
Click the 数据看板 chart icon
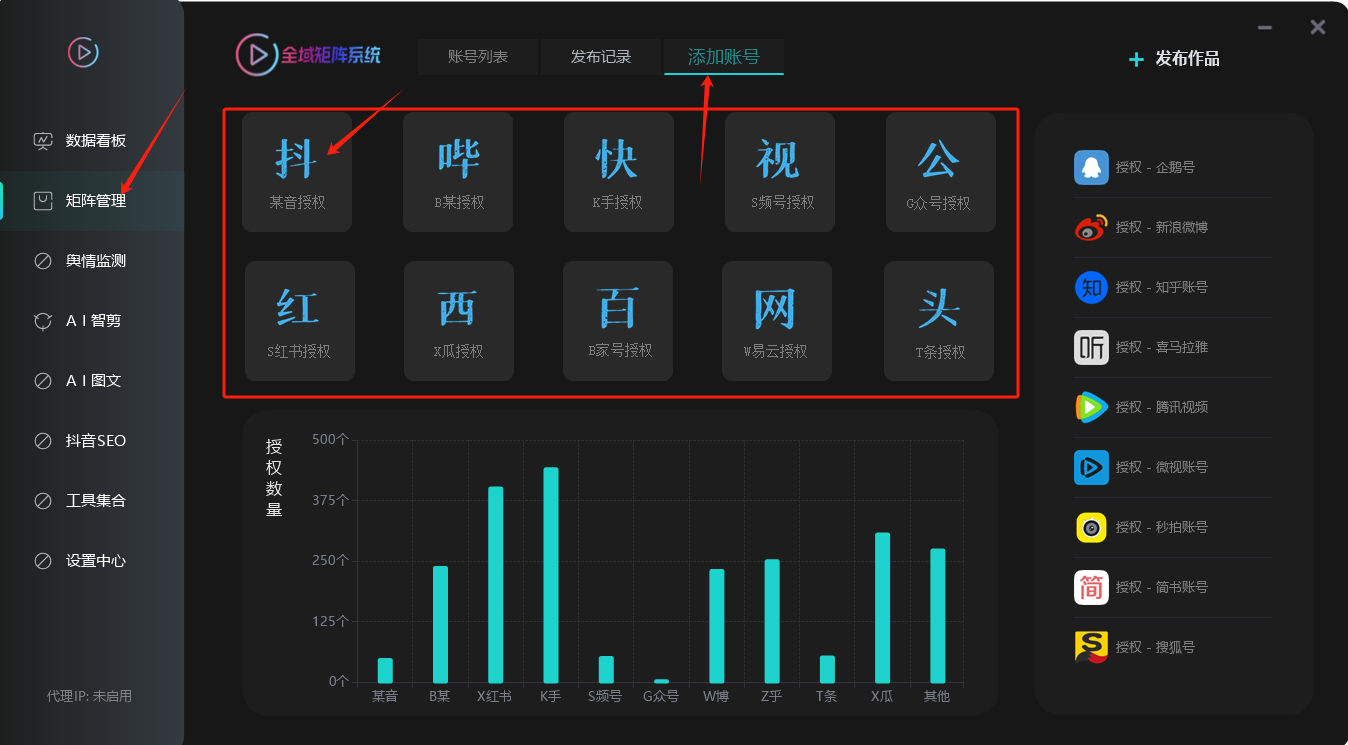tap(43, 141)
